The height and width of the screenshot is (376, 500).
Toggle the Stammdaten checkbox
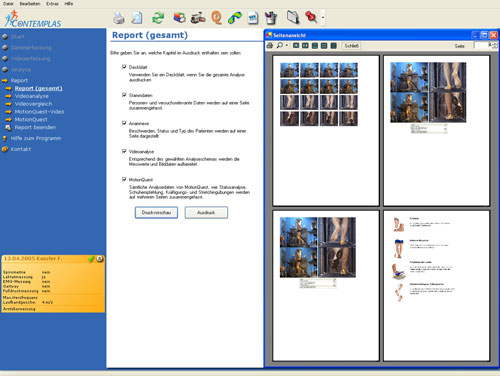124,95
